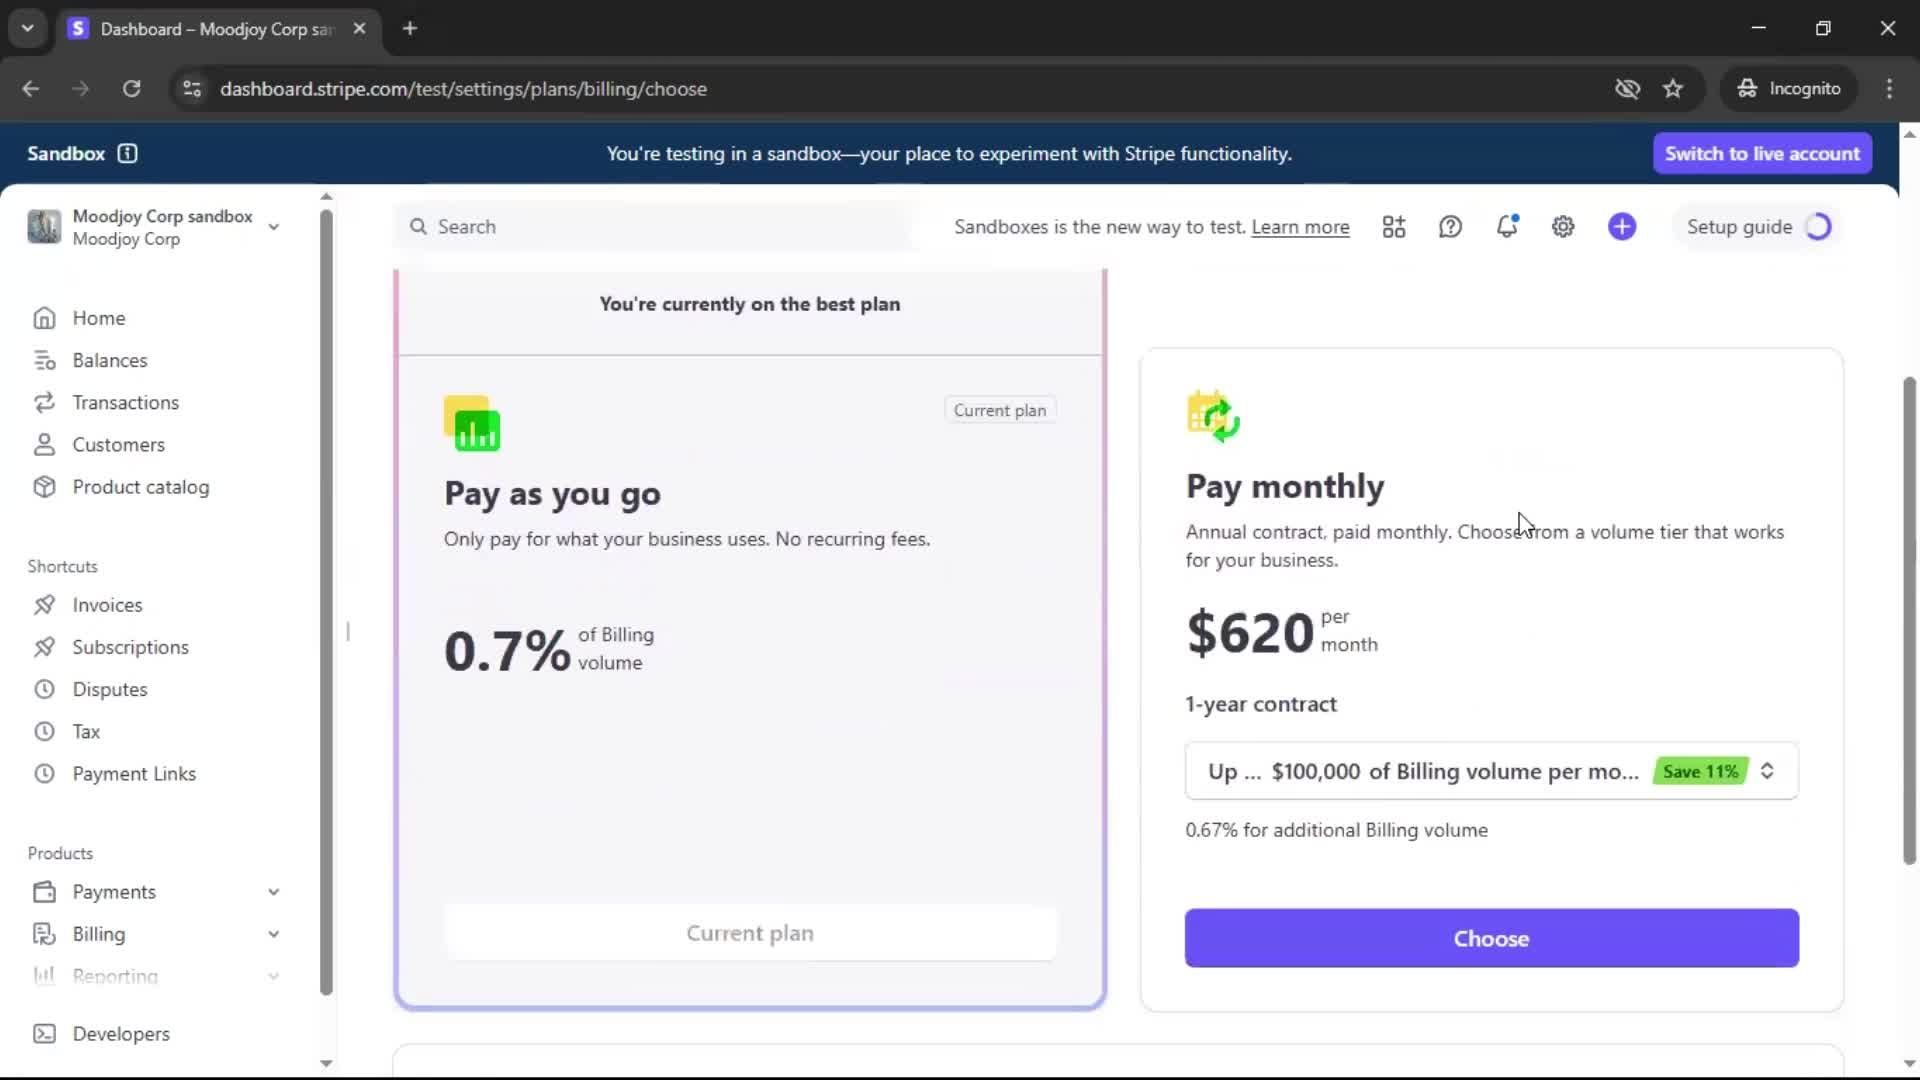Go to Transactions in the sidebar
This screenshot has height=1080, width=1920.
[125, 402]
